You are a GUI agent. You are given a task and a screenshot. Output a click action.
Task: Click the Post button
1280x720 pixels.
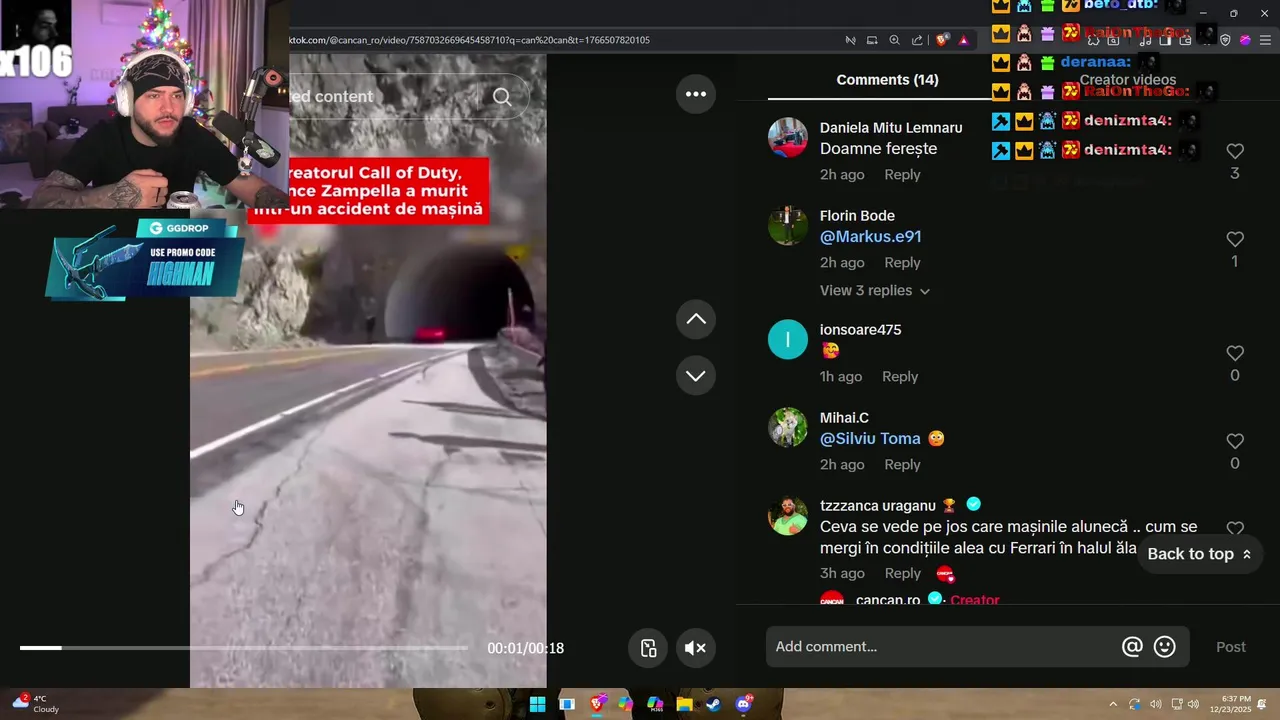1230,647
